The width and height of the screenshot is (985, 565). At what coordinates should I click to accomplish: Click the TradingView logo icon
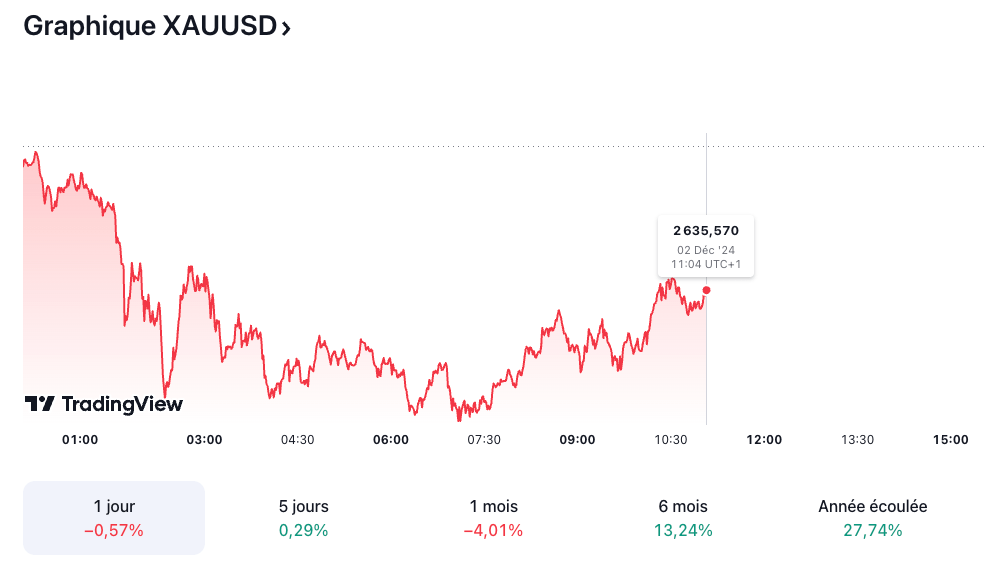click(x=40, y=404)
